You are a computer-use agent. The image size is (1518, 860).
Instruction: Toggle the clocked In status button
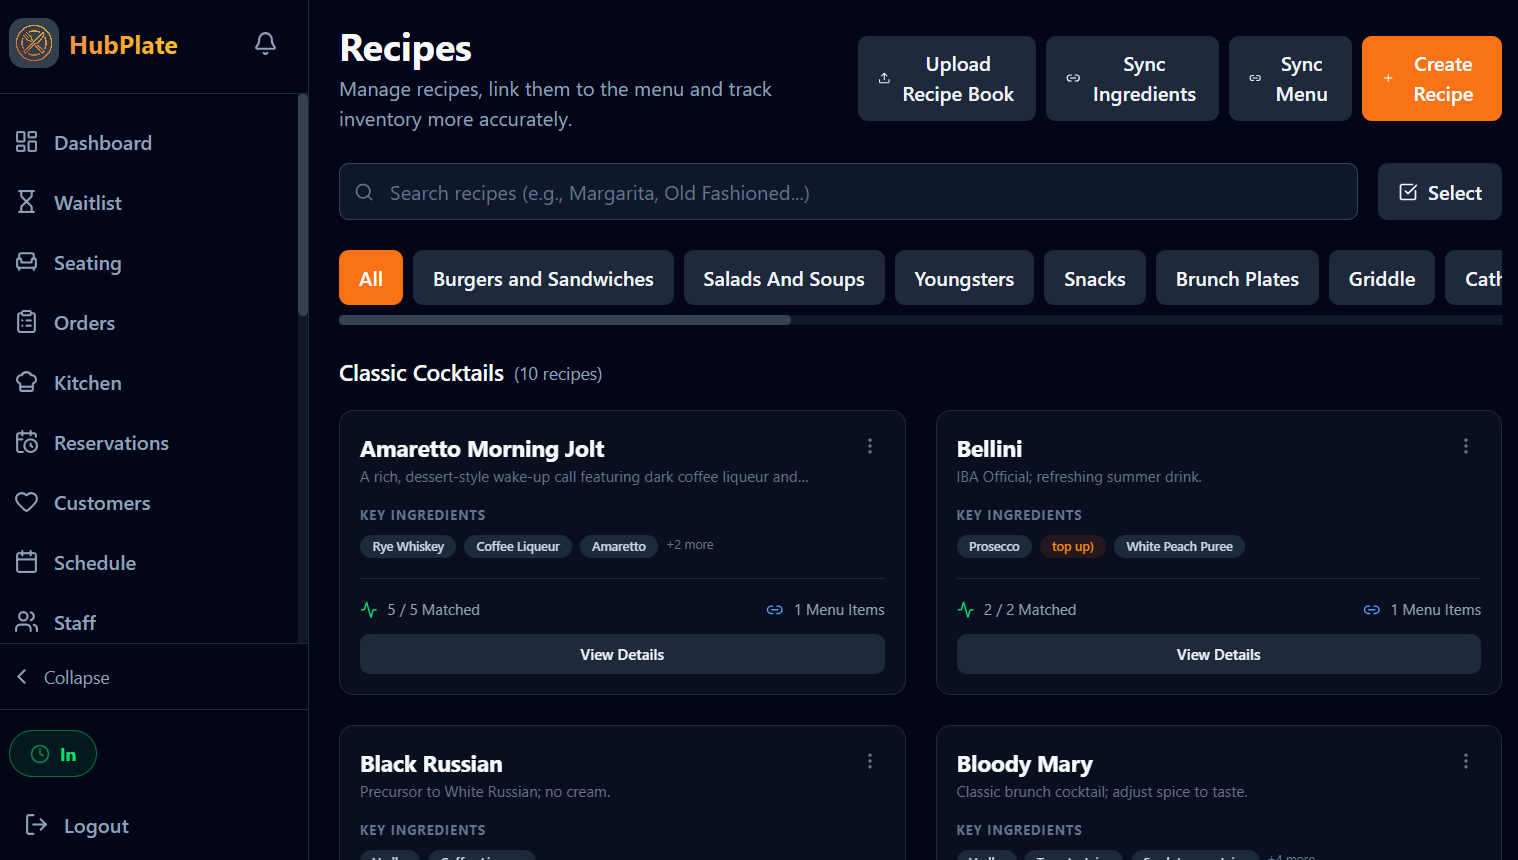tap(53, 754)
